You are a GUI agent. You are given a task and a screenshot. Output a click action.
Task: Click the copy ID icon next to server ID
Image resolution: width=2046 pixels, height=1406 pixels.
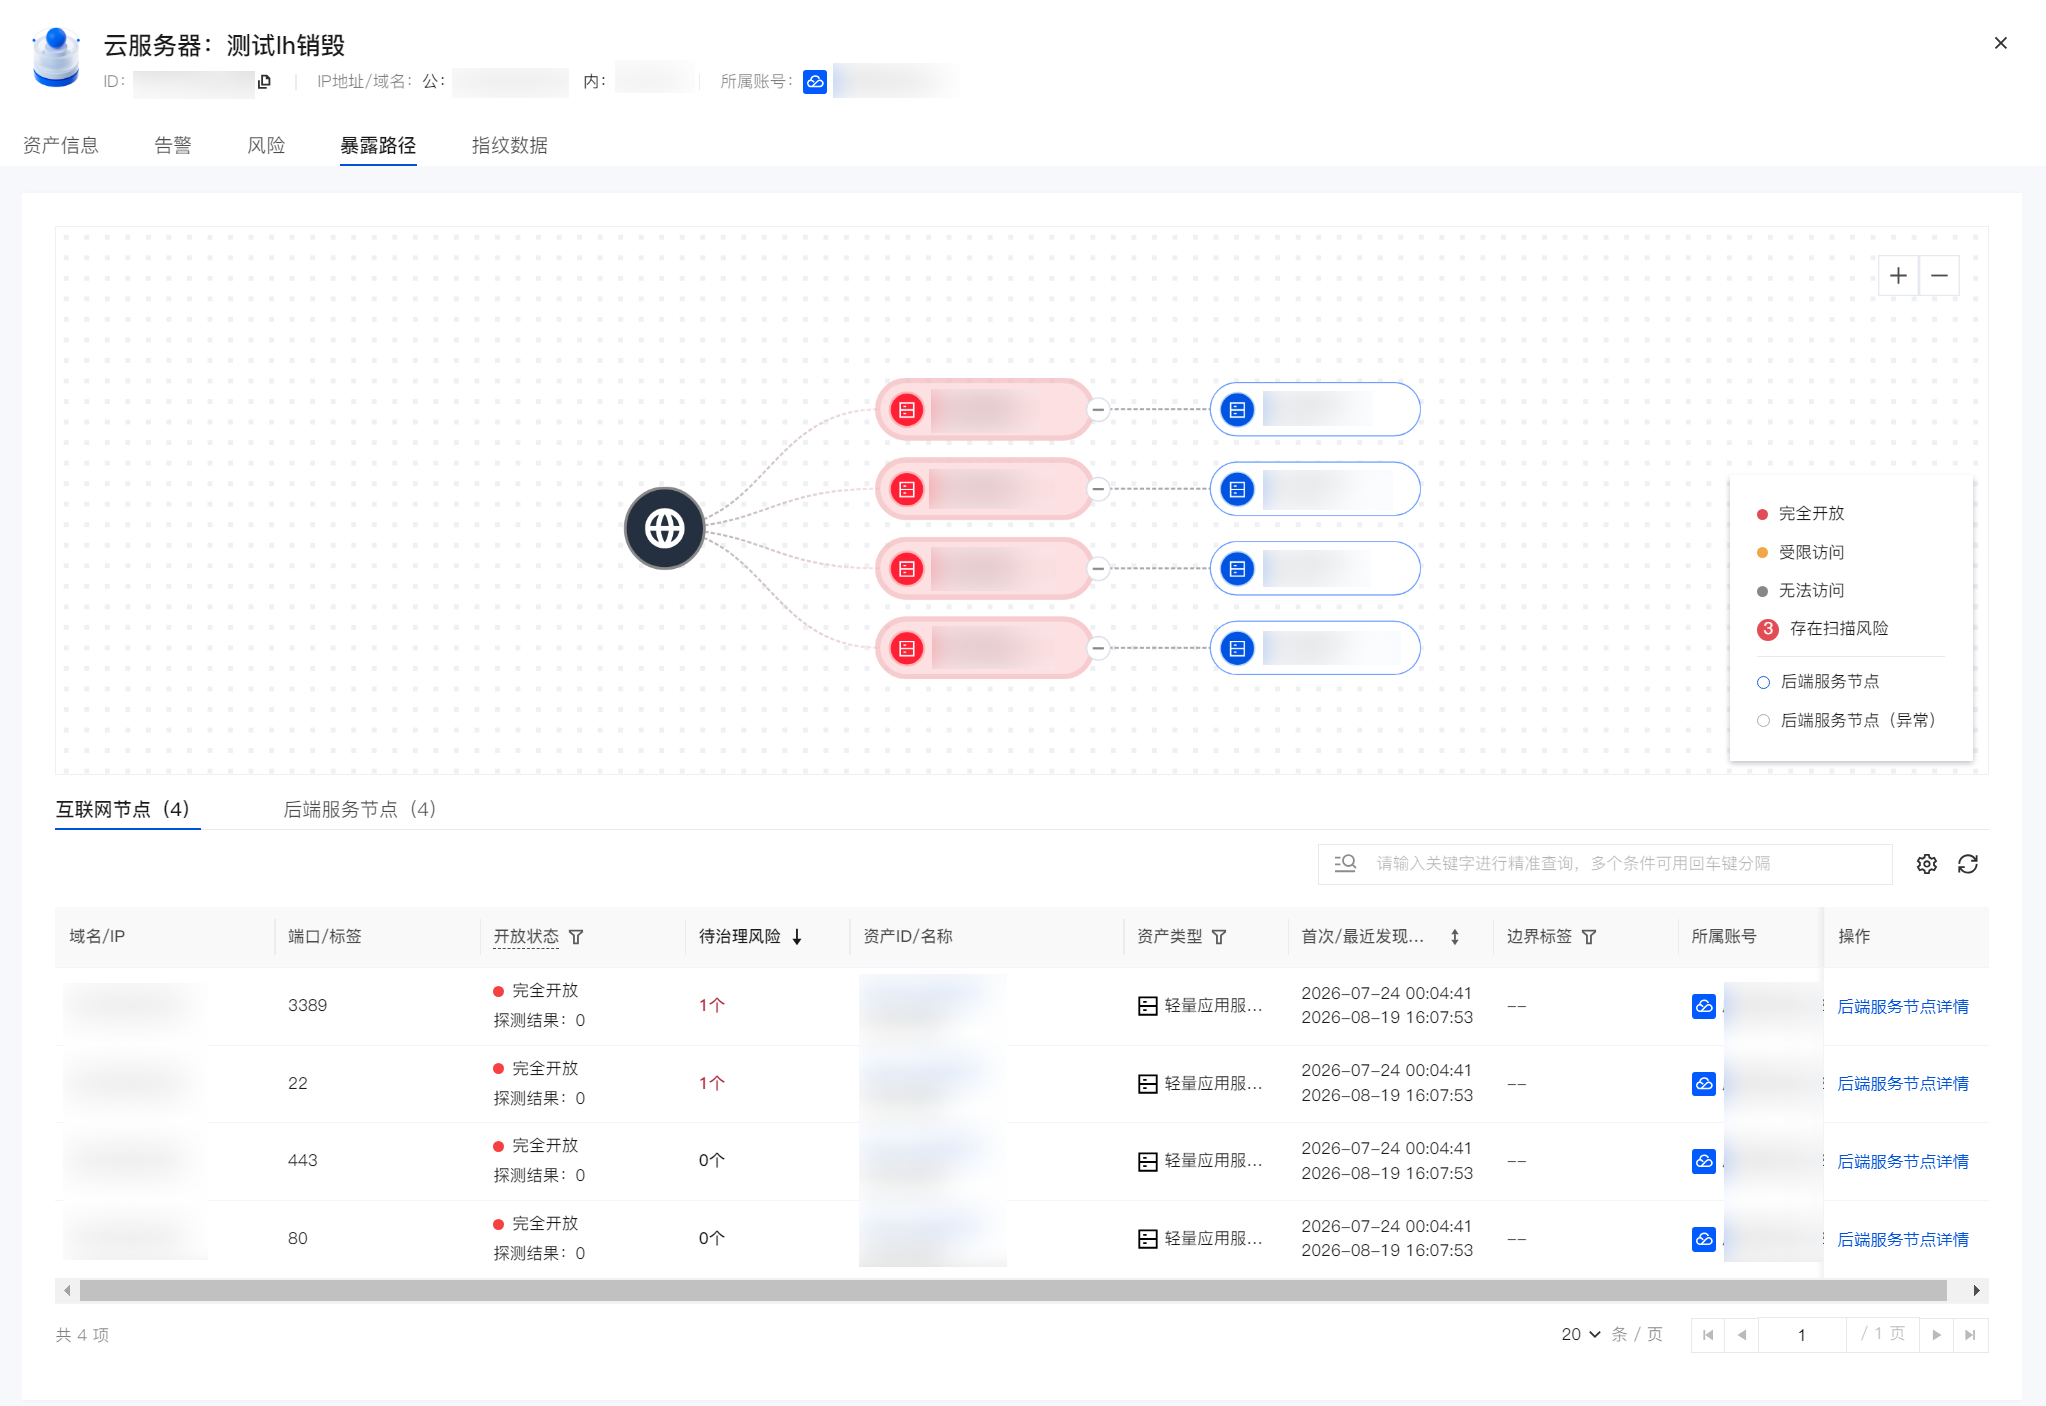[264, 82]
